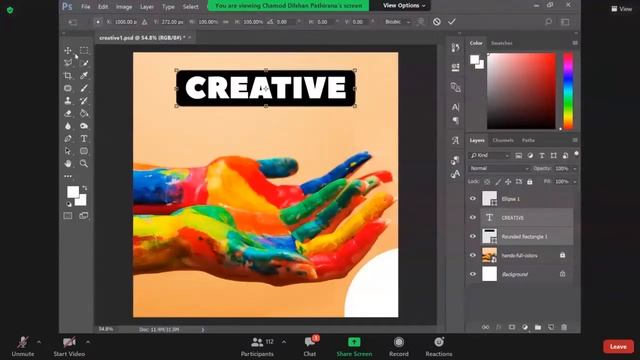
Task: Select the Brush tool
Action: [x=84, y=88]
